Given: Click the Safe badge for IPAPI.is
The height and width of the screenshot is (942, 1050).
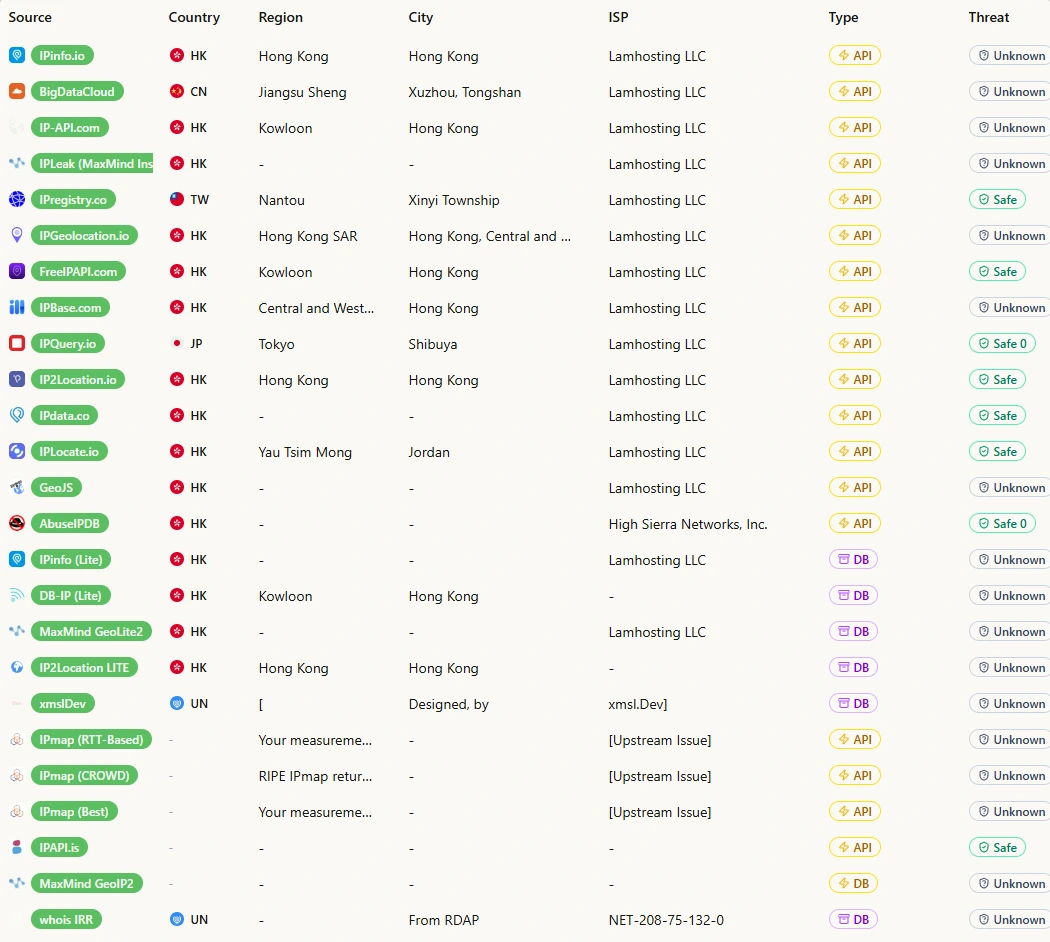Looking at the screenshot, I should 997,848.
